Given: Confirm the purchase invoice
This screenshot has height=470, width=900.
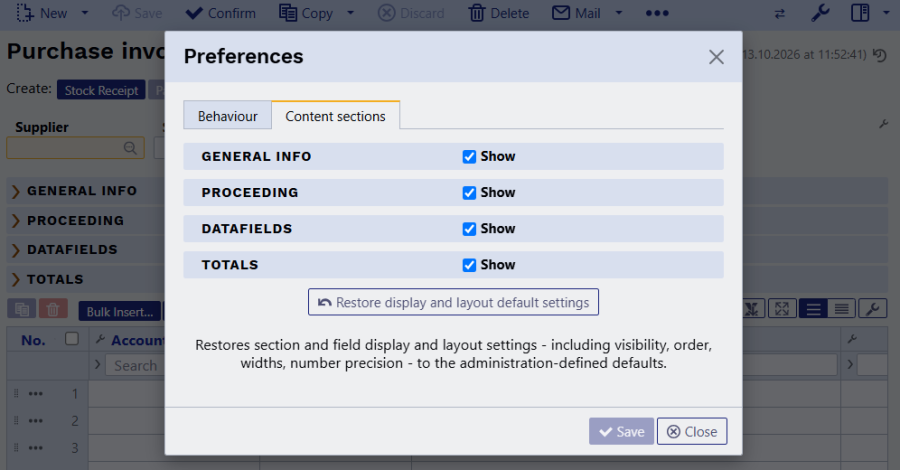Looking at the screenshot, I should (220, 13).
